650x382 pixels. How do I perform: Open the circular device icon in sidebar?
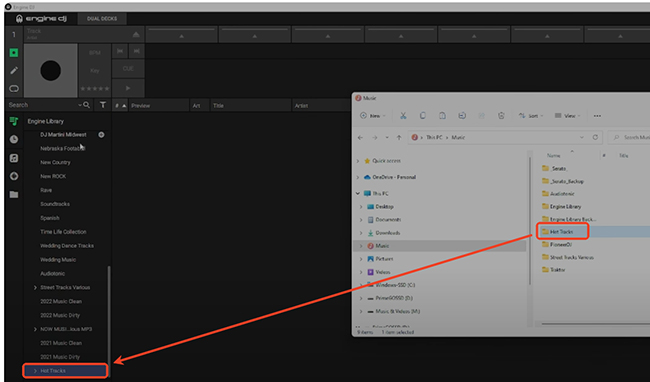[14, 176]
